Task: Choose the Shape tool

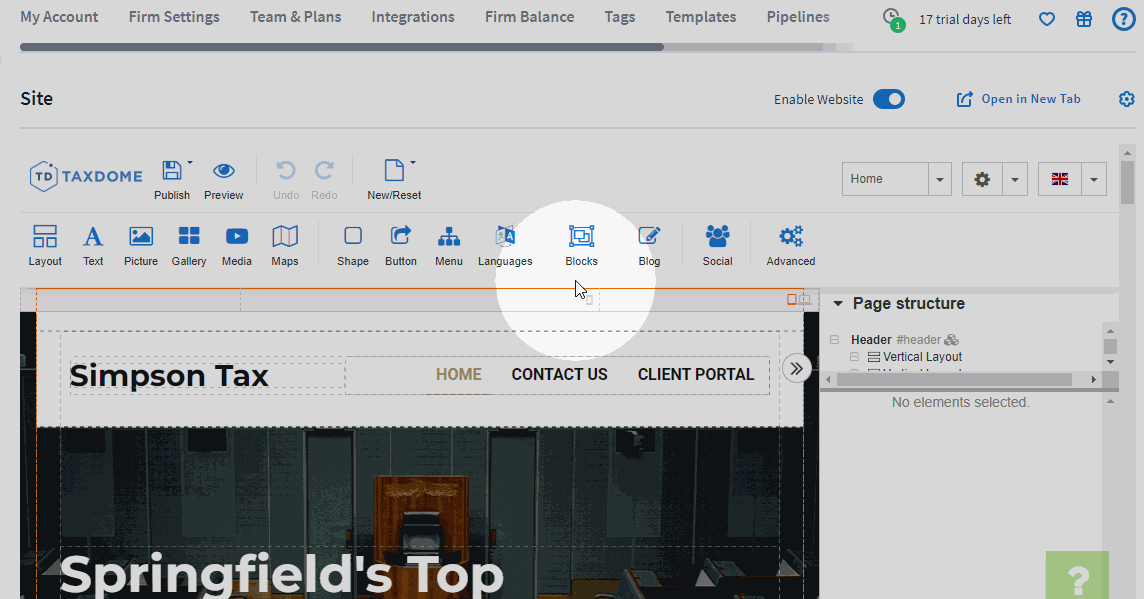Action: (353, 245)
